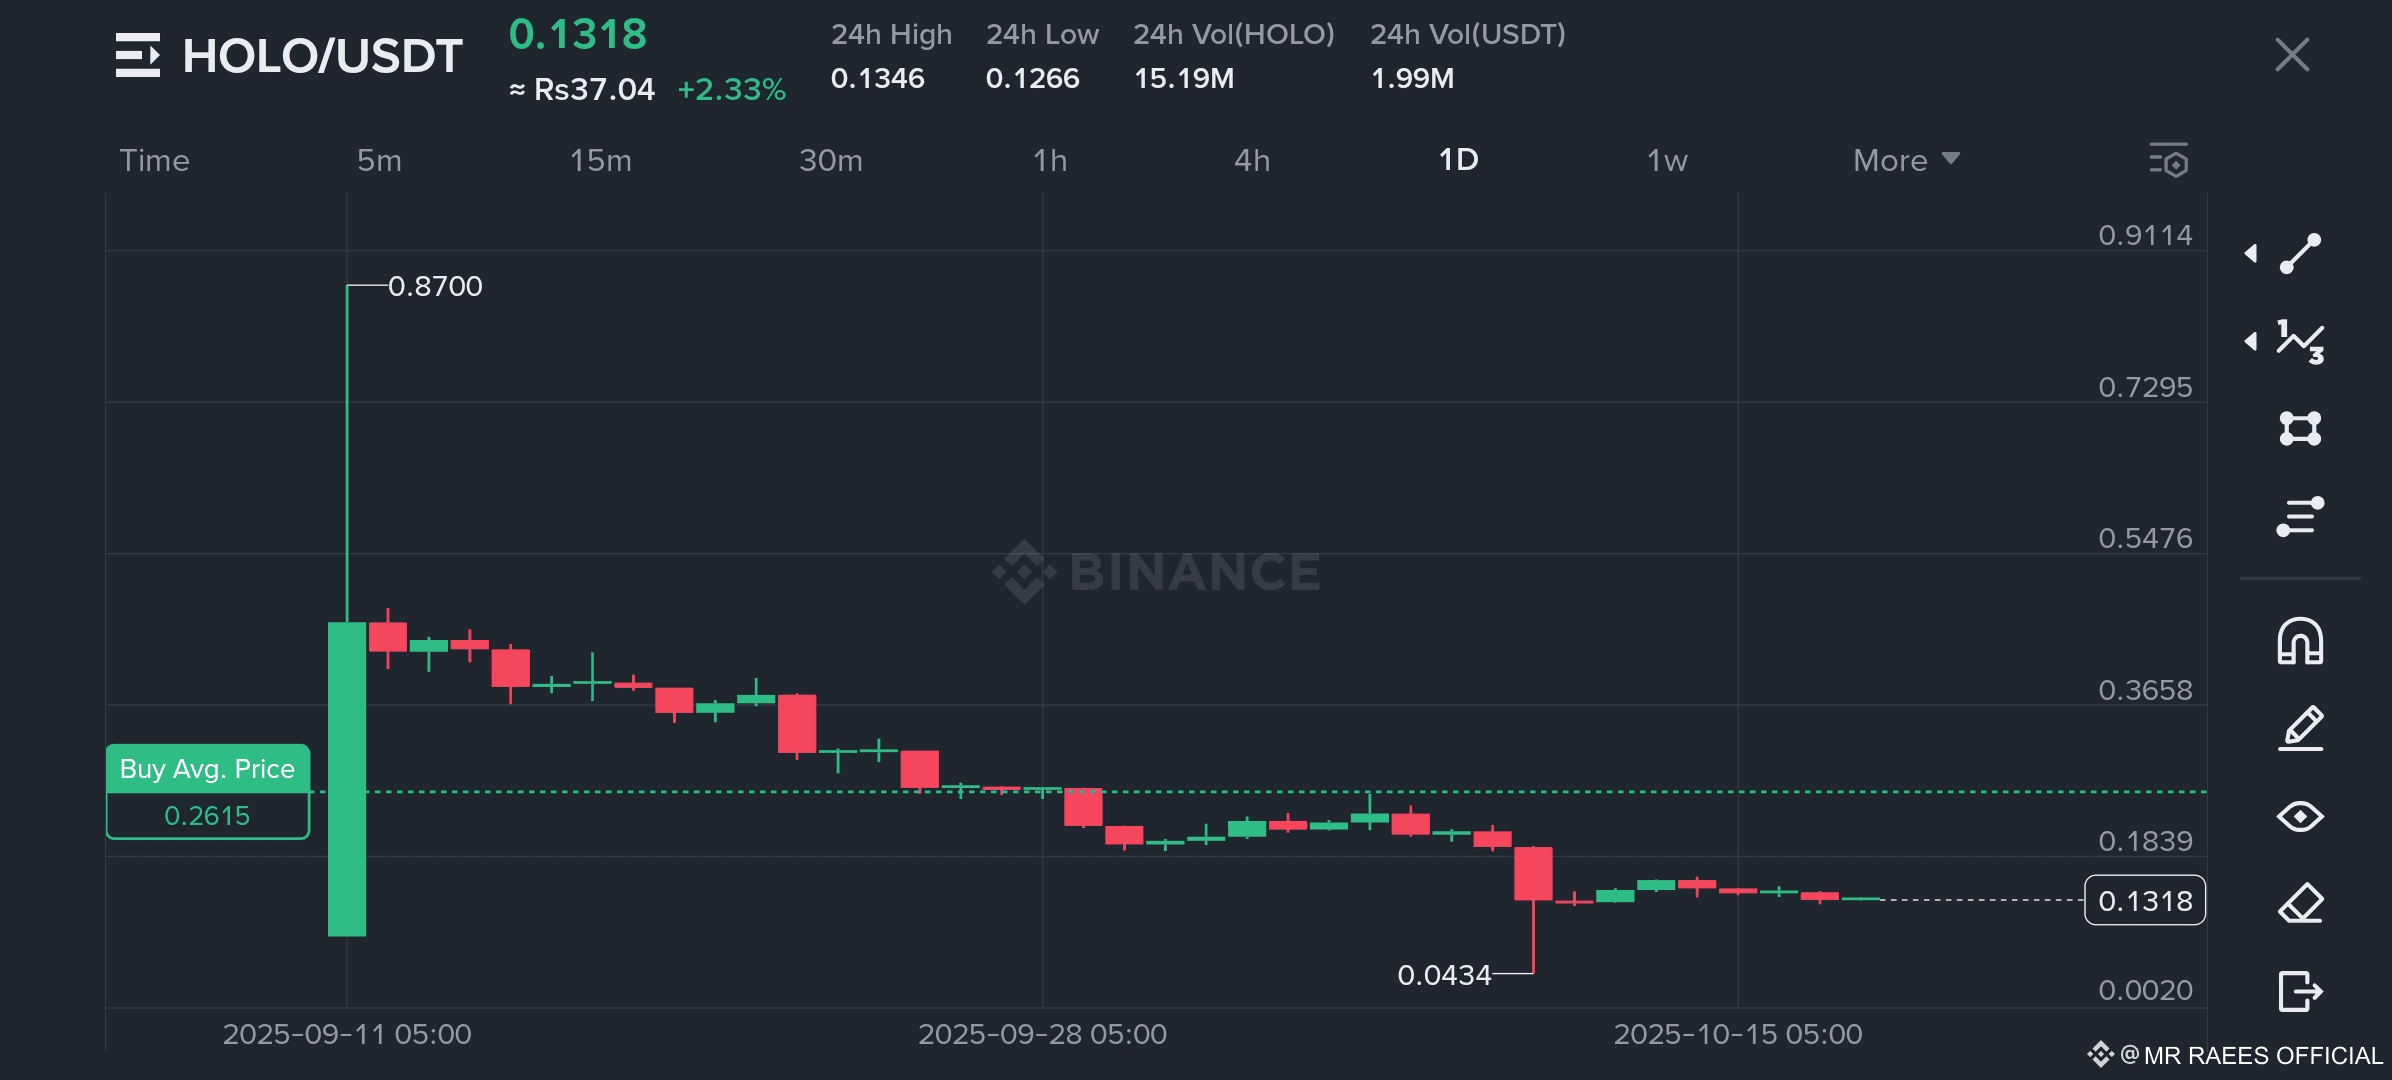Select the wave pattern drawing tool

pyautogui.click(x=2300, y=341)
